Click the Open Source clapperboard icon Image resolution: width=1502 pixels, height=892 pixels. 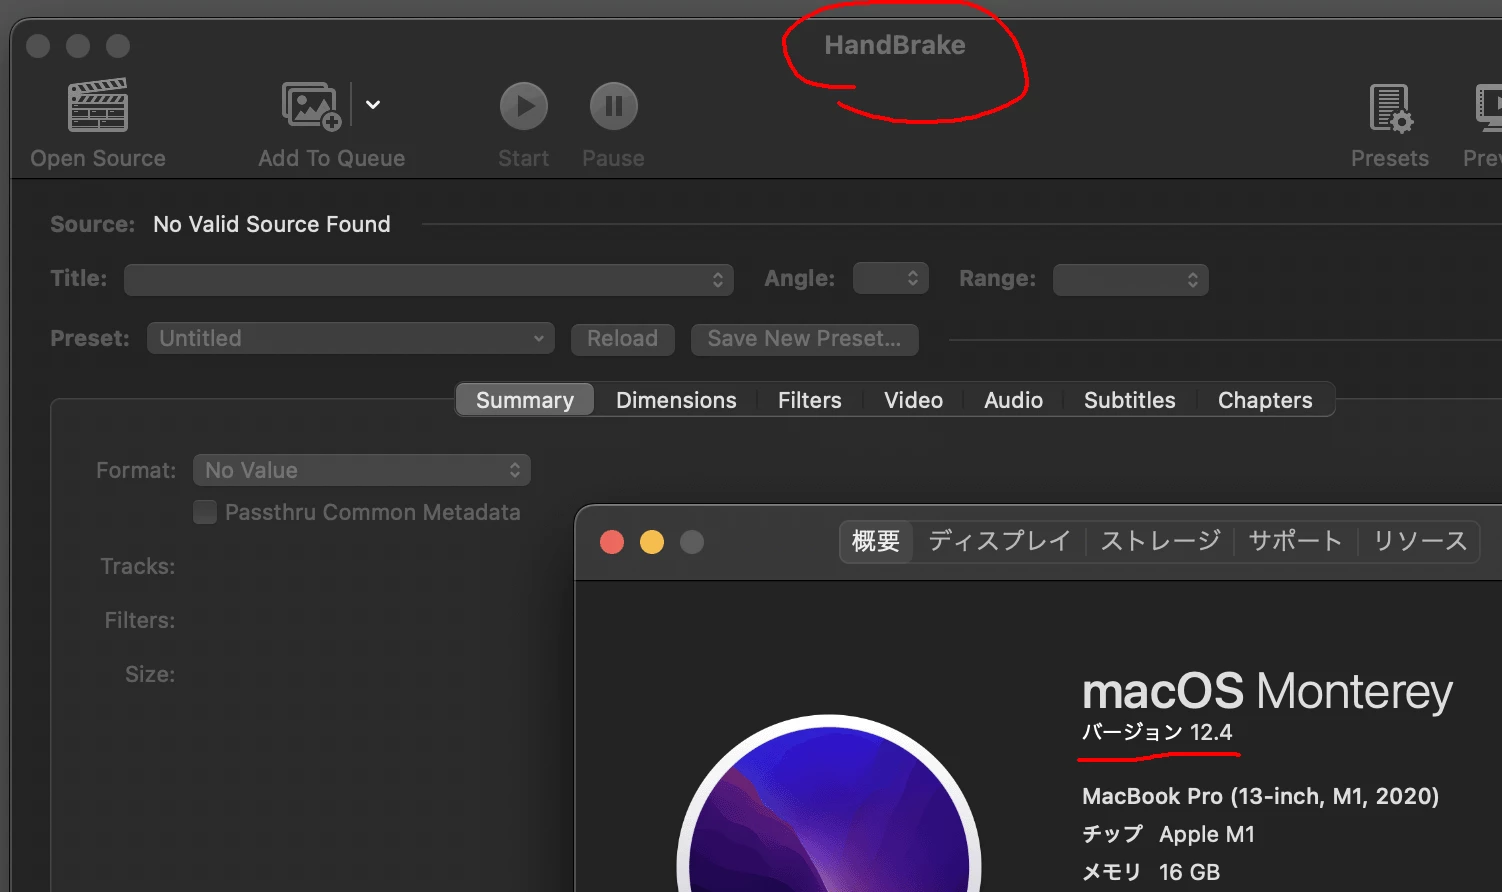[98, 105]
